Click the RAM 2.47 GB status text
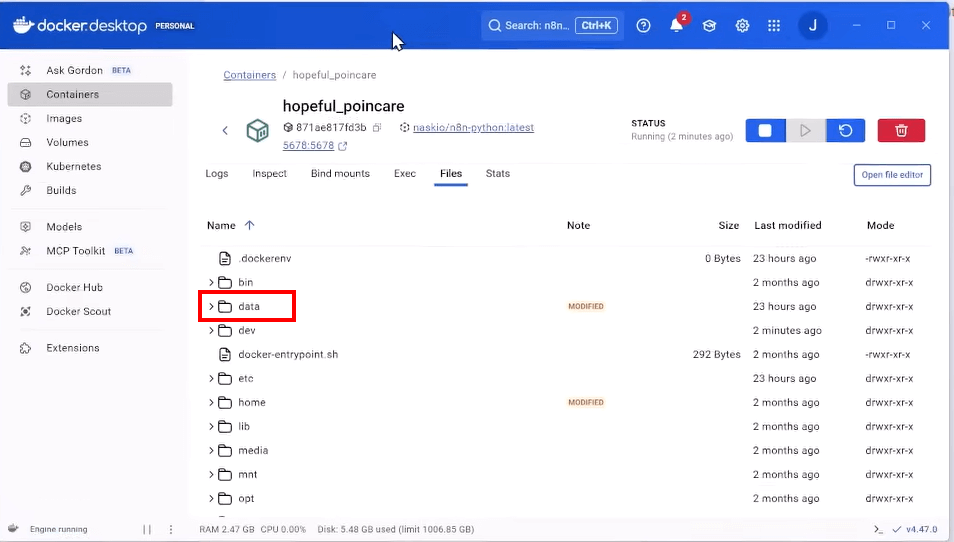The width and height of the screenshot is (954, 542). pos(227,529)
